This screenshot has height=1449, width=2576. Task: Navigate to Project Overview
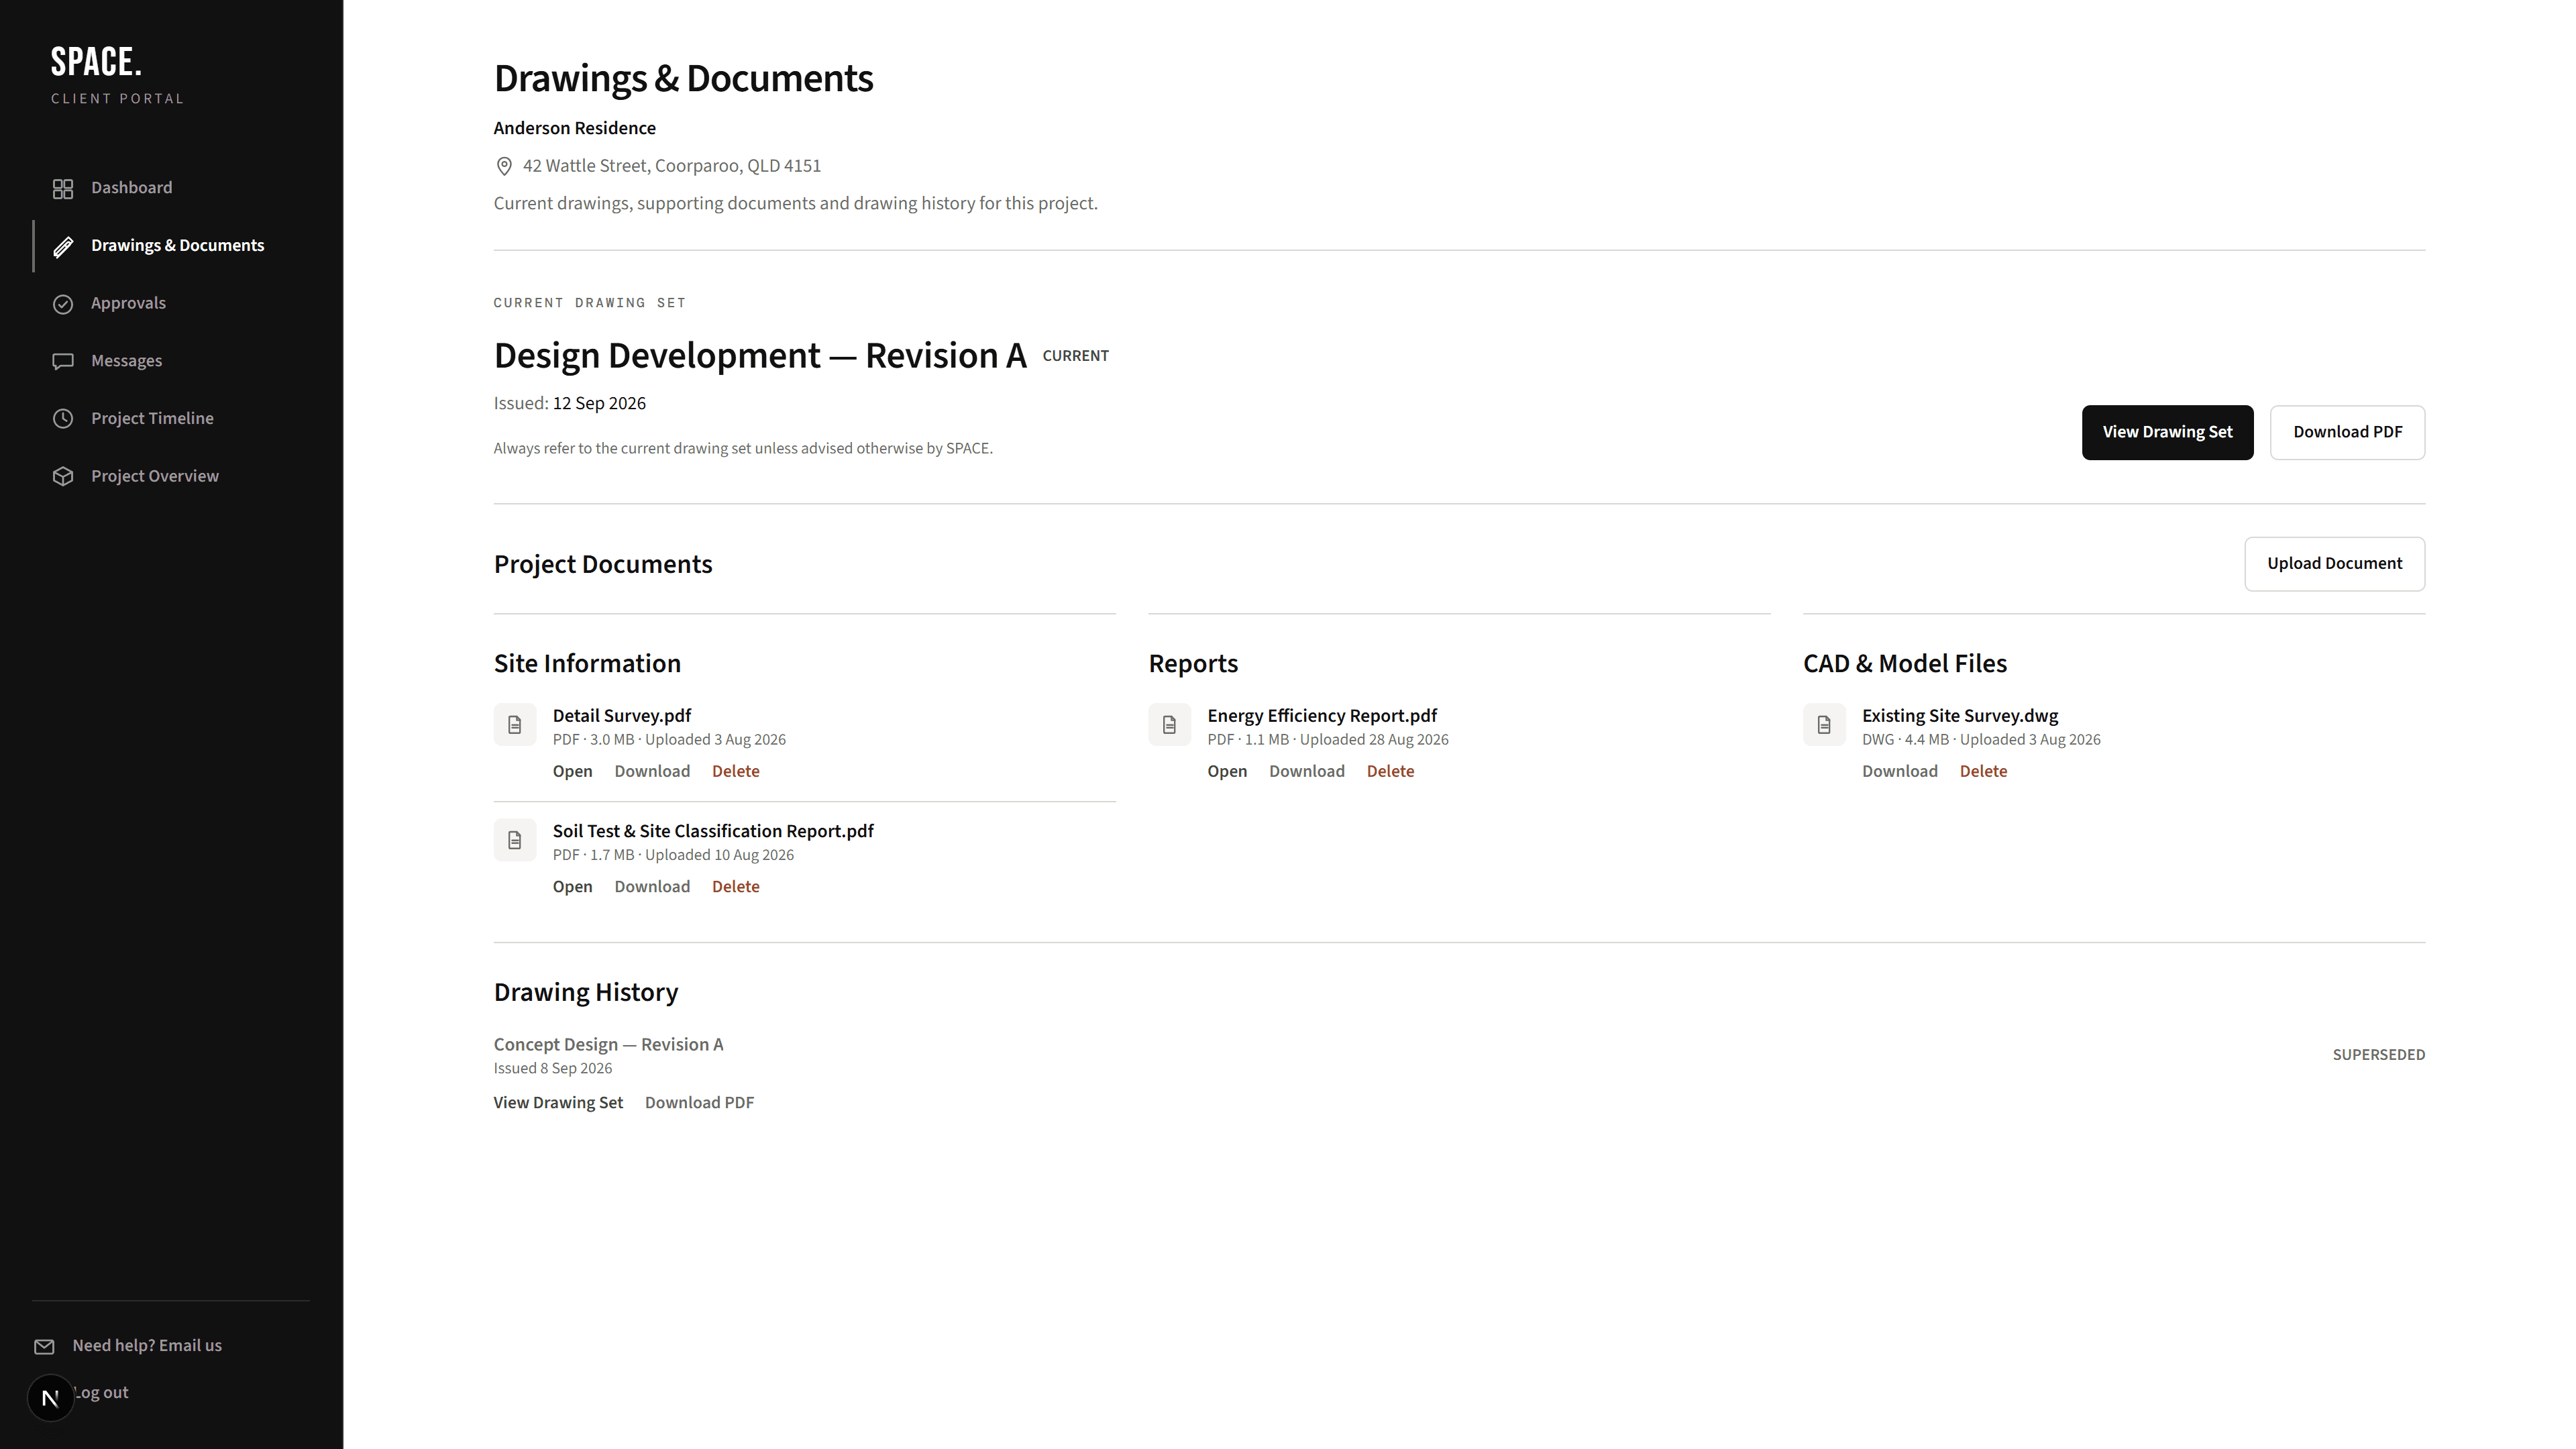click(154, 476)
